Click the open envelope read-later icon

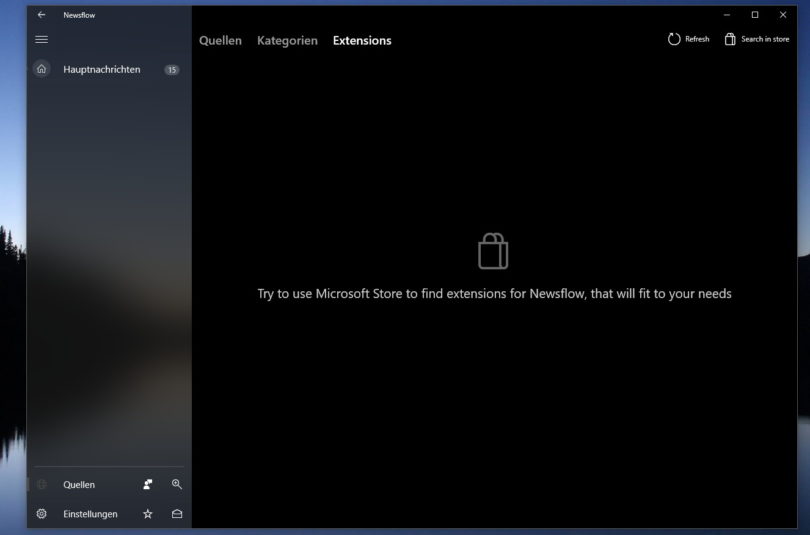tap(177, 514)
